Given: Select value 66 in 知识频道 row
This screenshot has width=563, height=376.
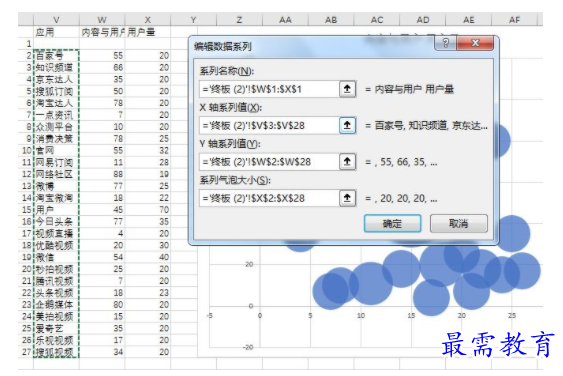Looking at the screenshot, I should tap(102, 68).
